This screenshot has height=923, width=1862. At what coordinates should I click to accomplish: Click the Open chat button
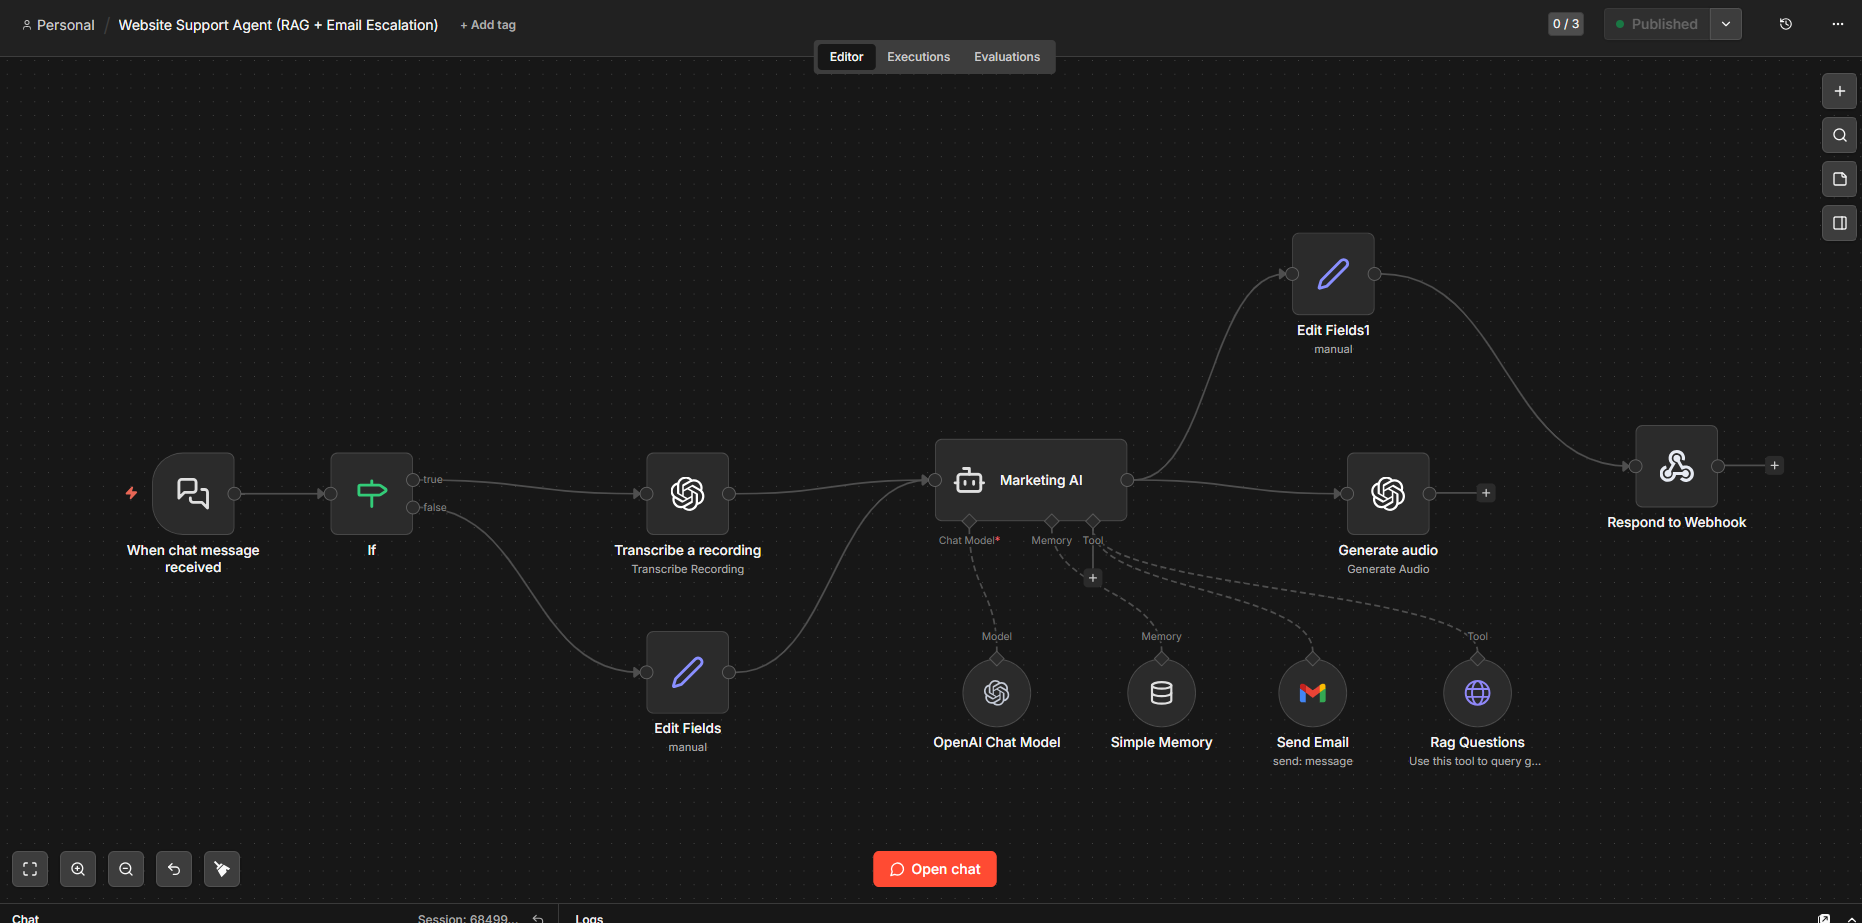click(x=935, y=869)
